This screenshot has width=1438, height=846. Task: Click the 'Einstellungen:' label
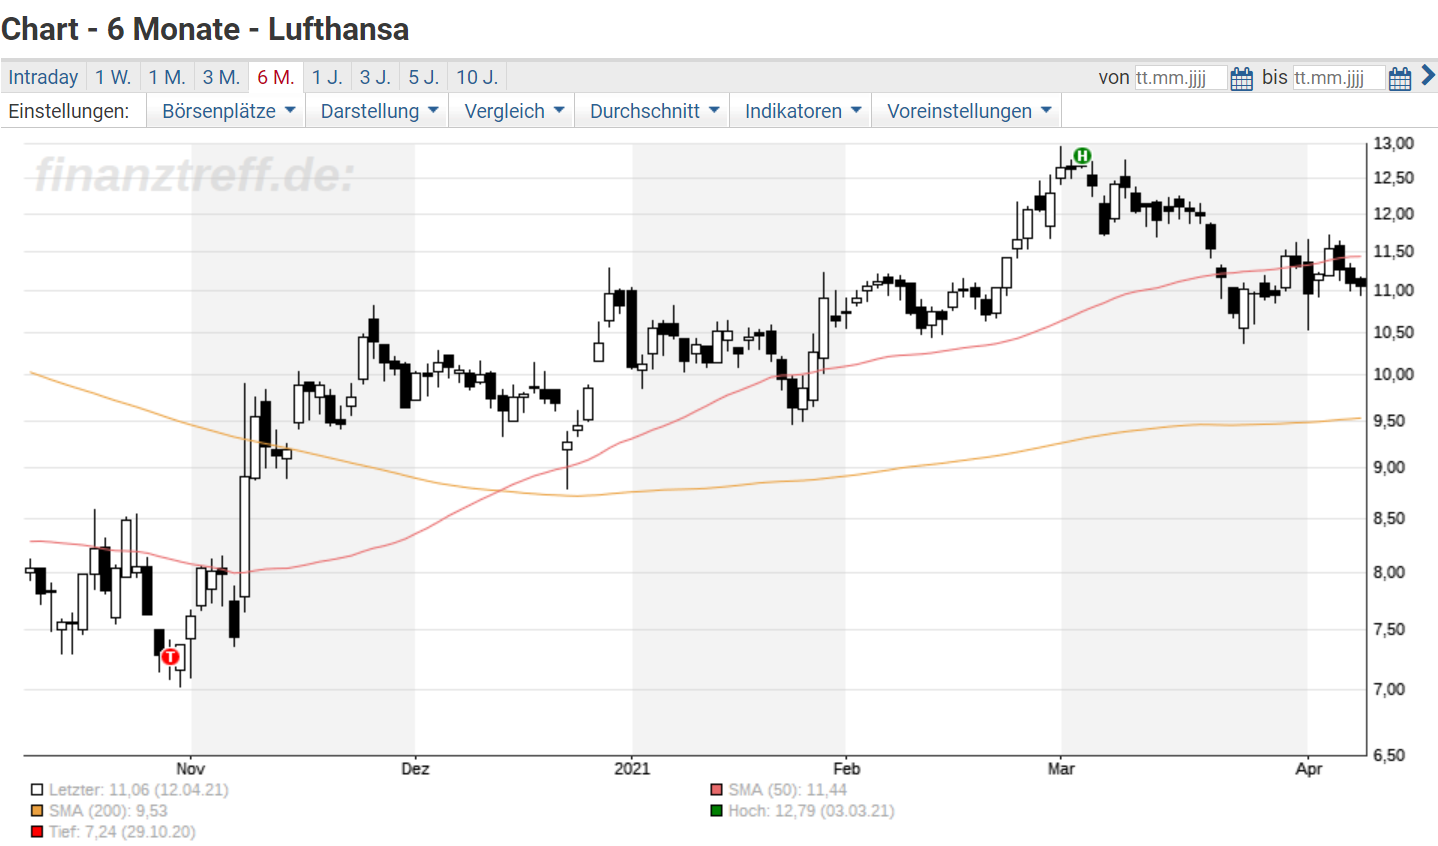point(69,111)
